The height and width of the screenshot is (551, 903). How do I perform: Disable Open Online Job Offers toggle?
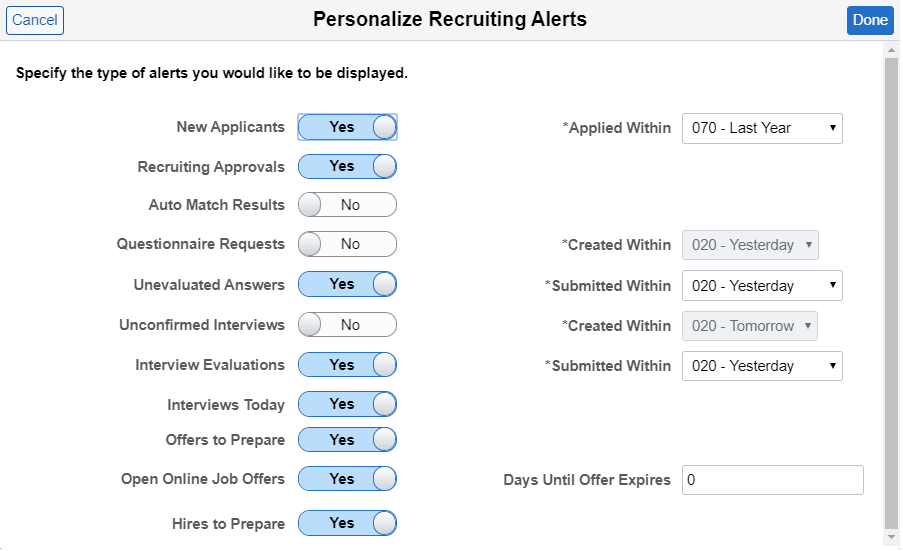(347, 479)
